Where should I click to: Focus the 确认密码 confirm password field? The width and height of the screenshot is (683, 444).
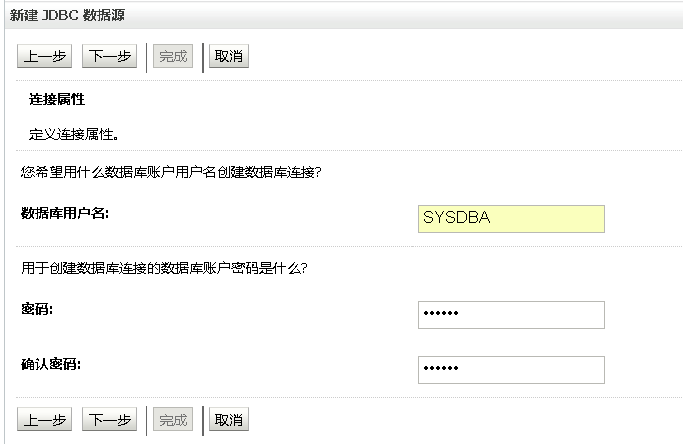pos(511,370)
